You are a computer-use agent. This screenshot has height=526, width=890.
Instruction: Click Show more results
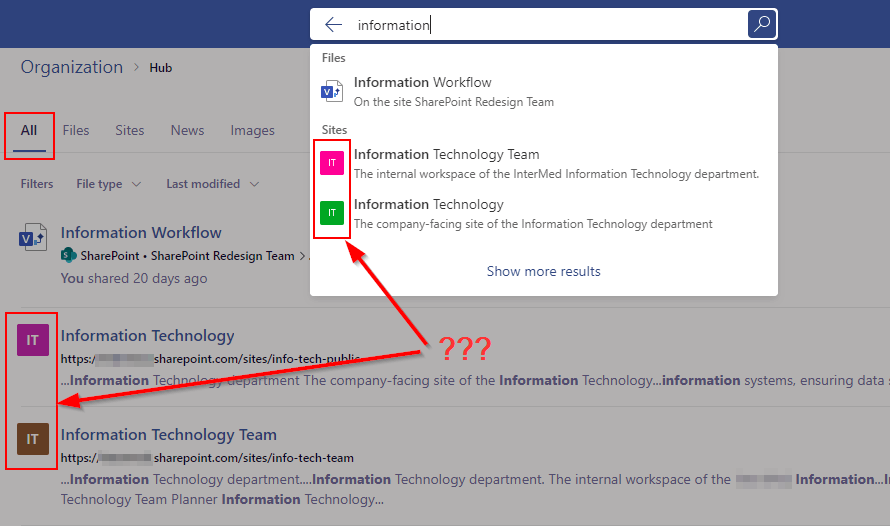pyautogui.click(x=544, y=271)
